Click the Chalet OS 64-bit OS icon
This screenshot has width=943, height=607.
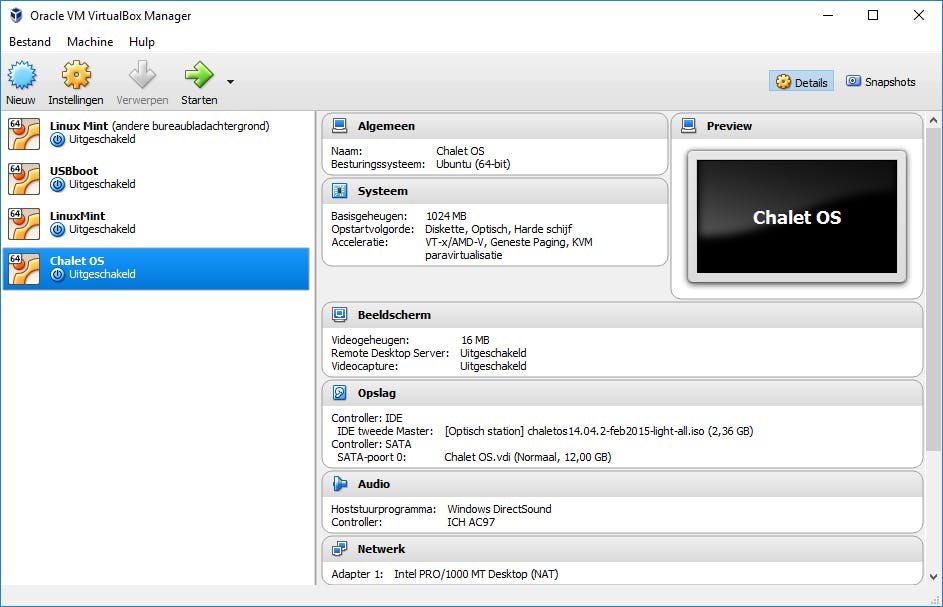pos(24,269)
